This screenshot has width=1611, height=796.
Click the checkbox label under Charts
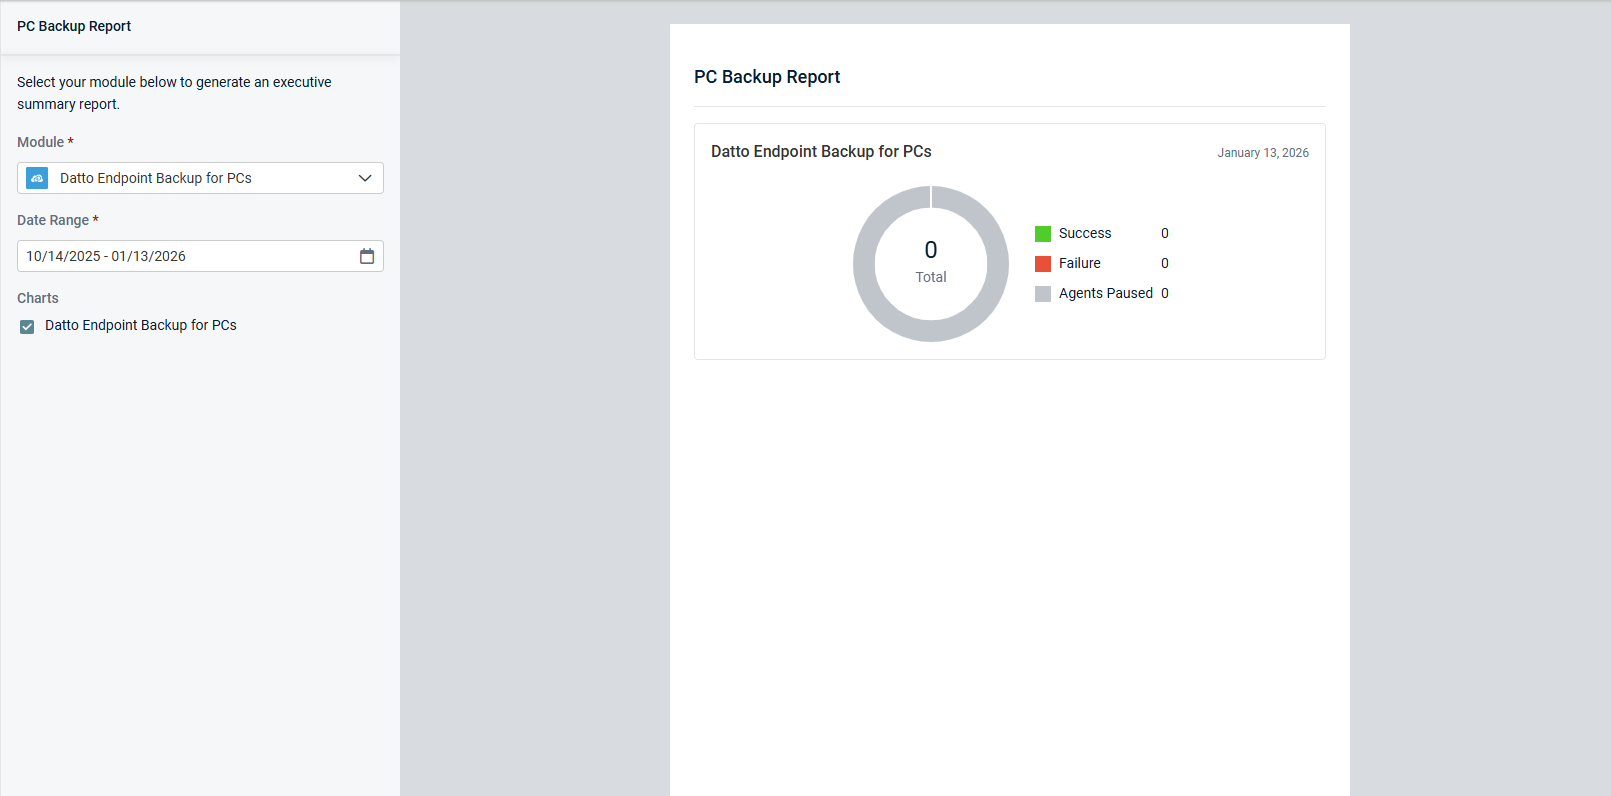point(140,325)
